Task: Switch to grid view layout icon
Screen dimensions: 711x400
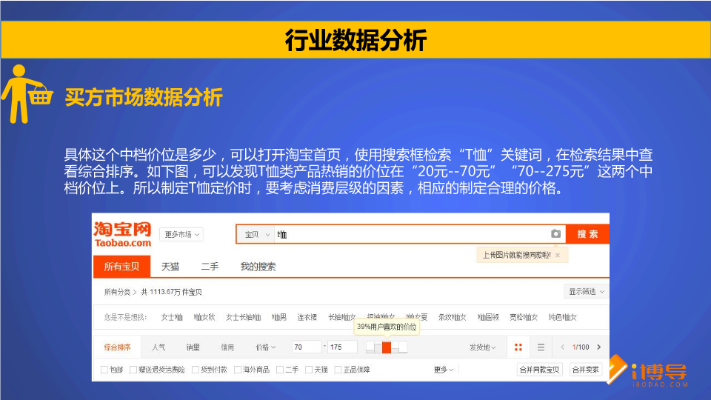Action: tap(519, 347)
